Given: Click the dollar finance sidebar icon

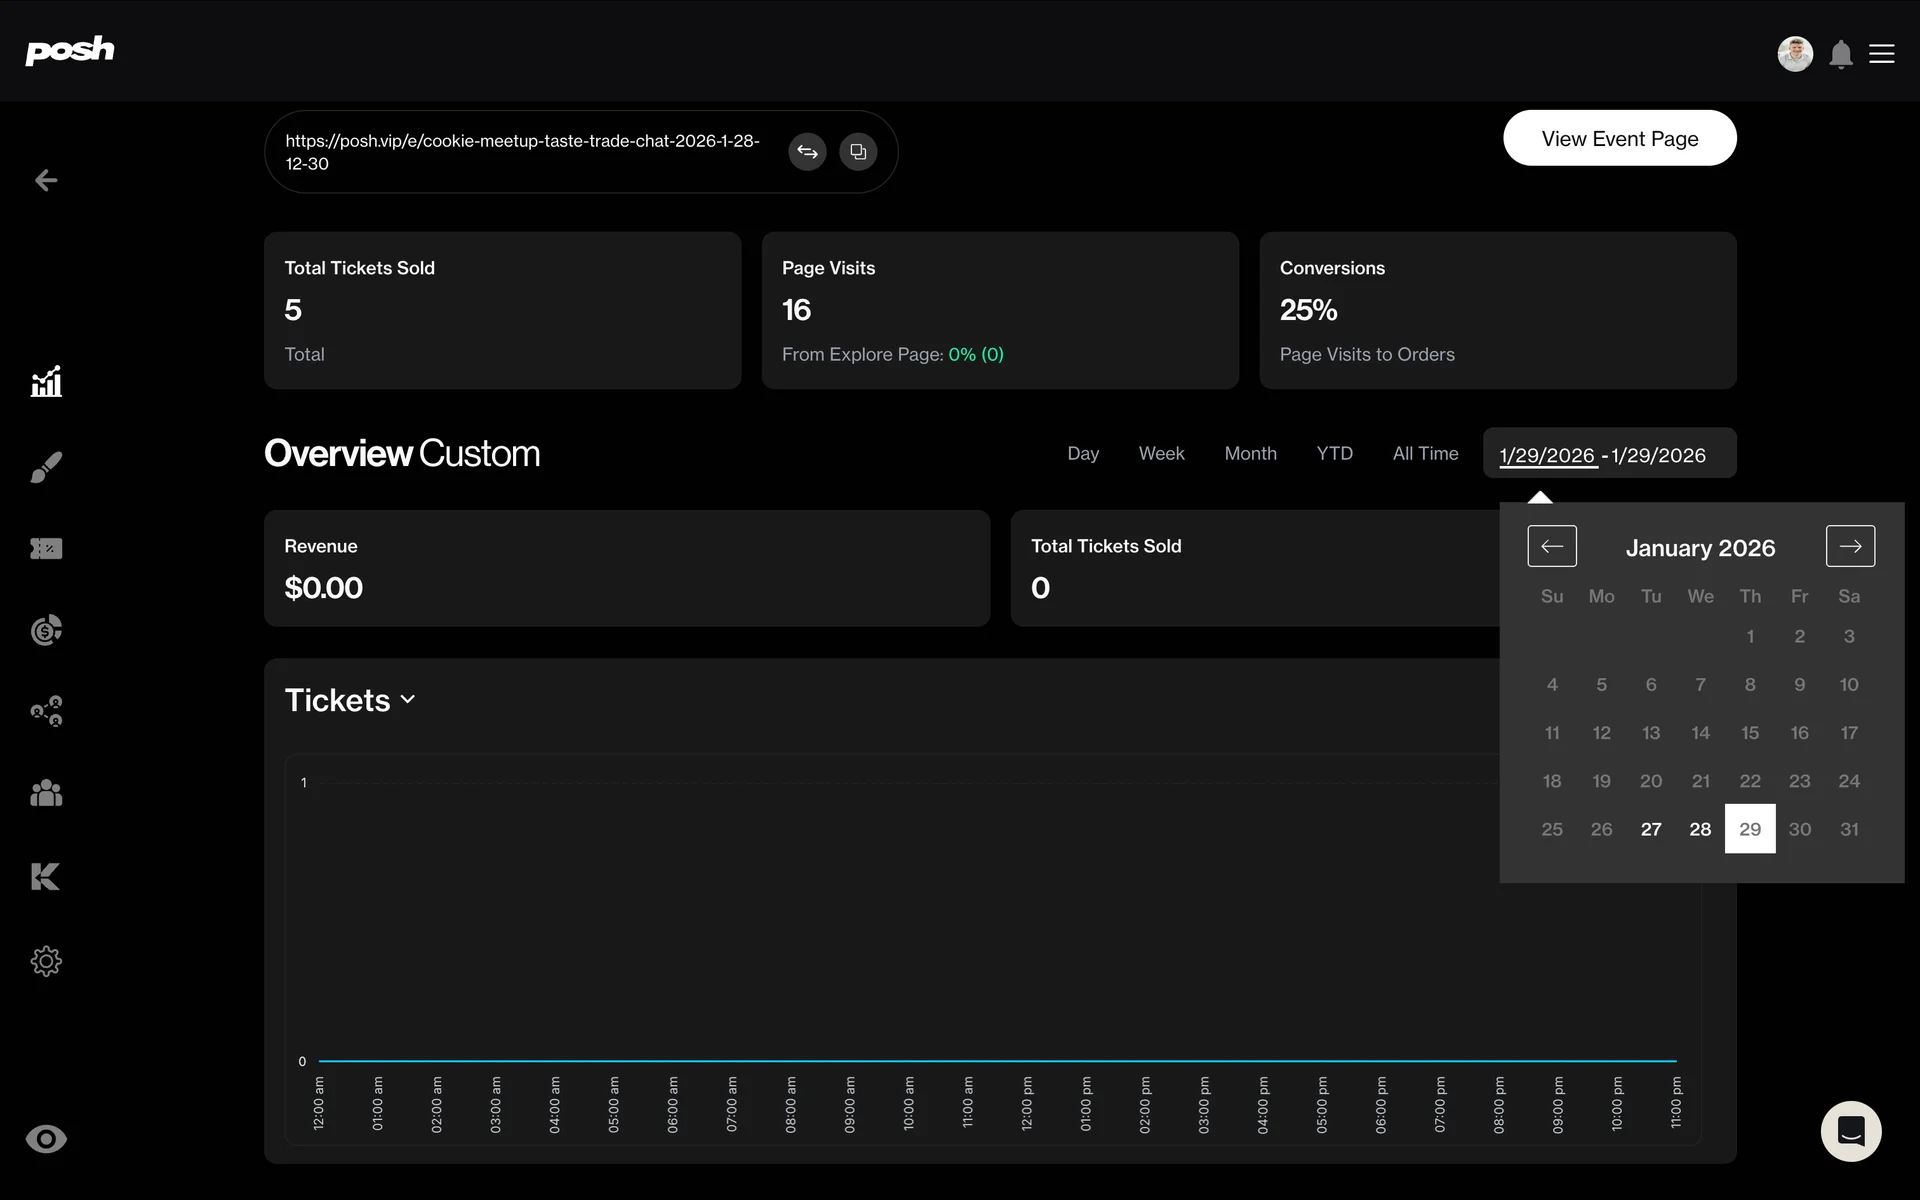Looking at the screenshot, I should 46,630.
